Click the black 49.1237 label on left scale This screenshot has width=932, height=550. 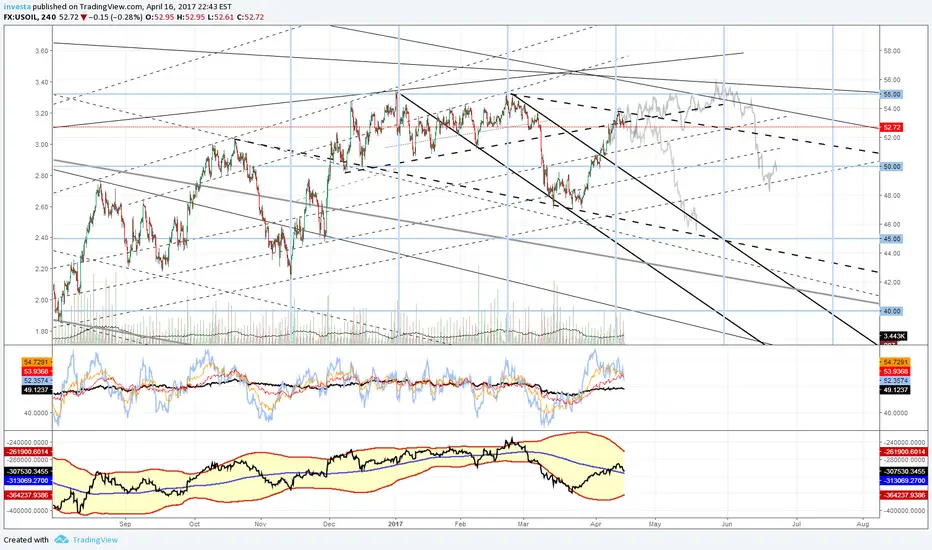37,390
